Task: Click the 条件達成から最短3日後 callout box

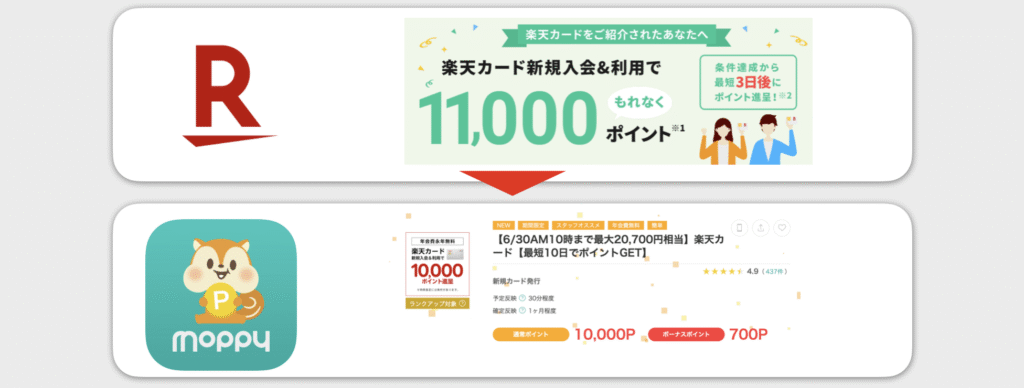Action: coord(748,82)
